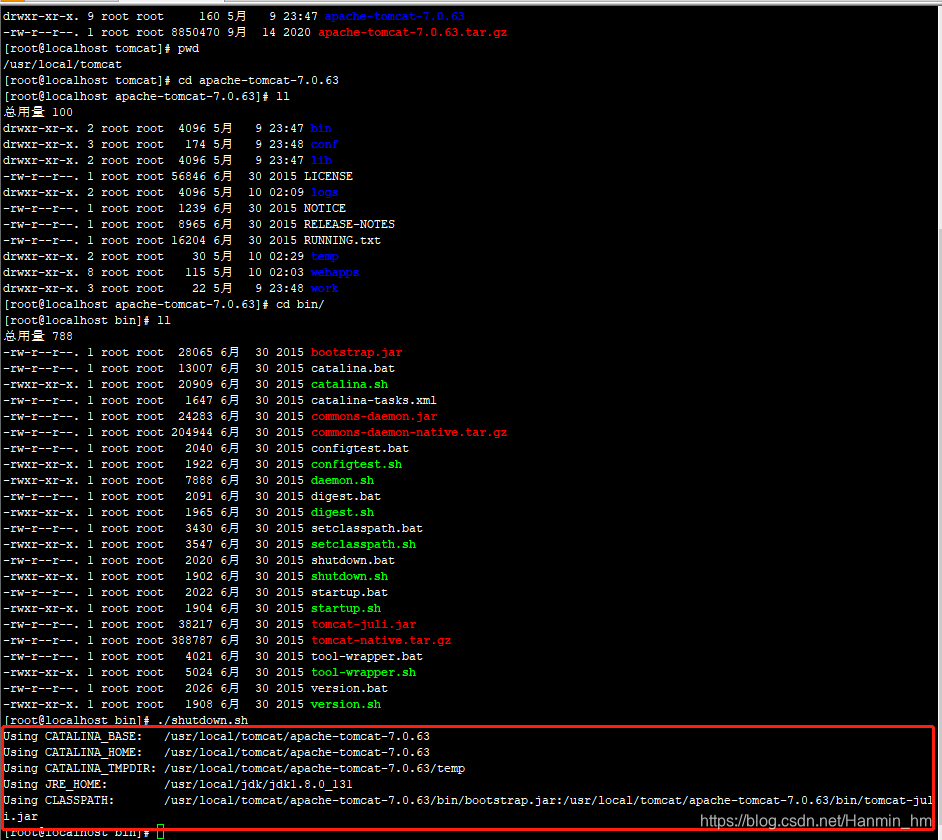The image size is (942, 840).
Task: Click the green cursor at the last prompt
Action: coord(160,832)
